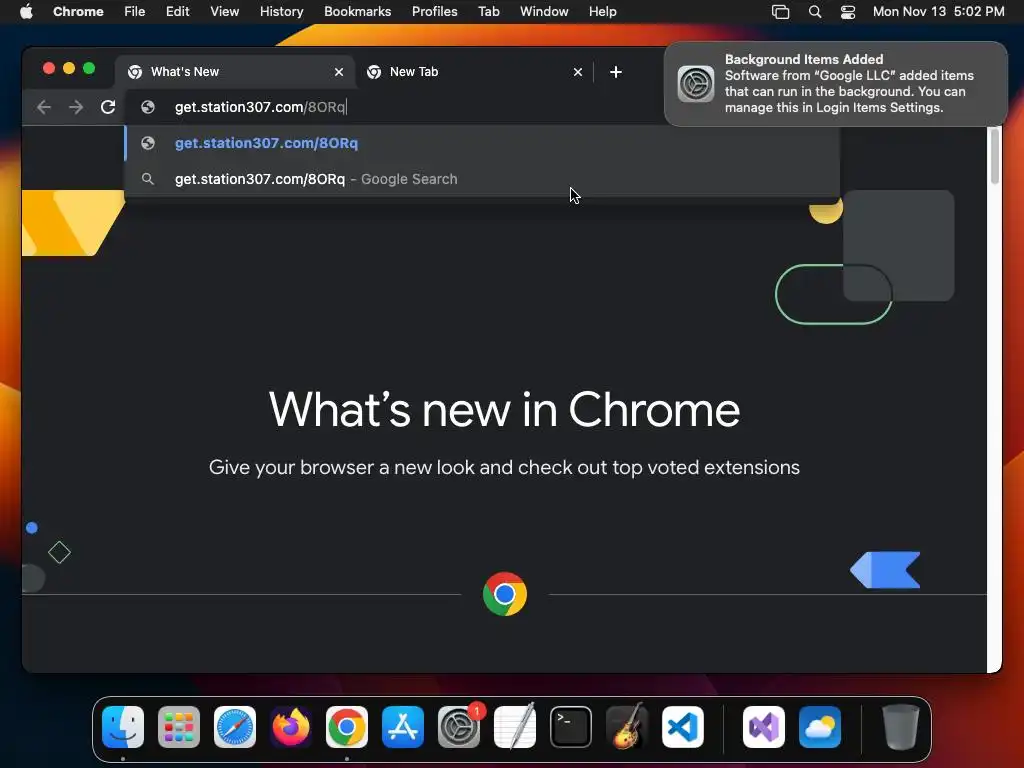This screenshot has height=768, width=1024.
Task: Switch to the What's New tab
Action: (x=235, y=72)
